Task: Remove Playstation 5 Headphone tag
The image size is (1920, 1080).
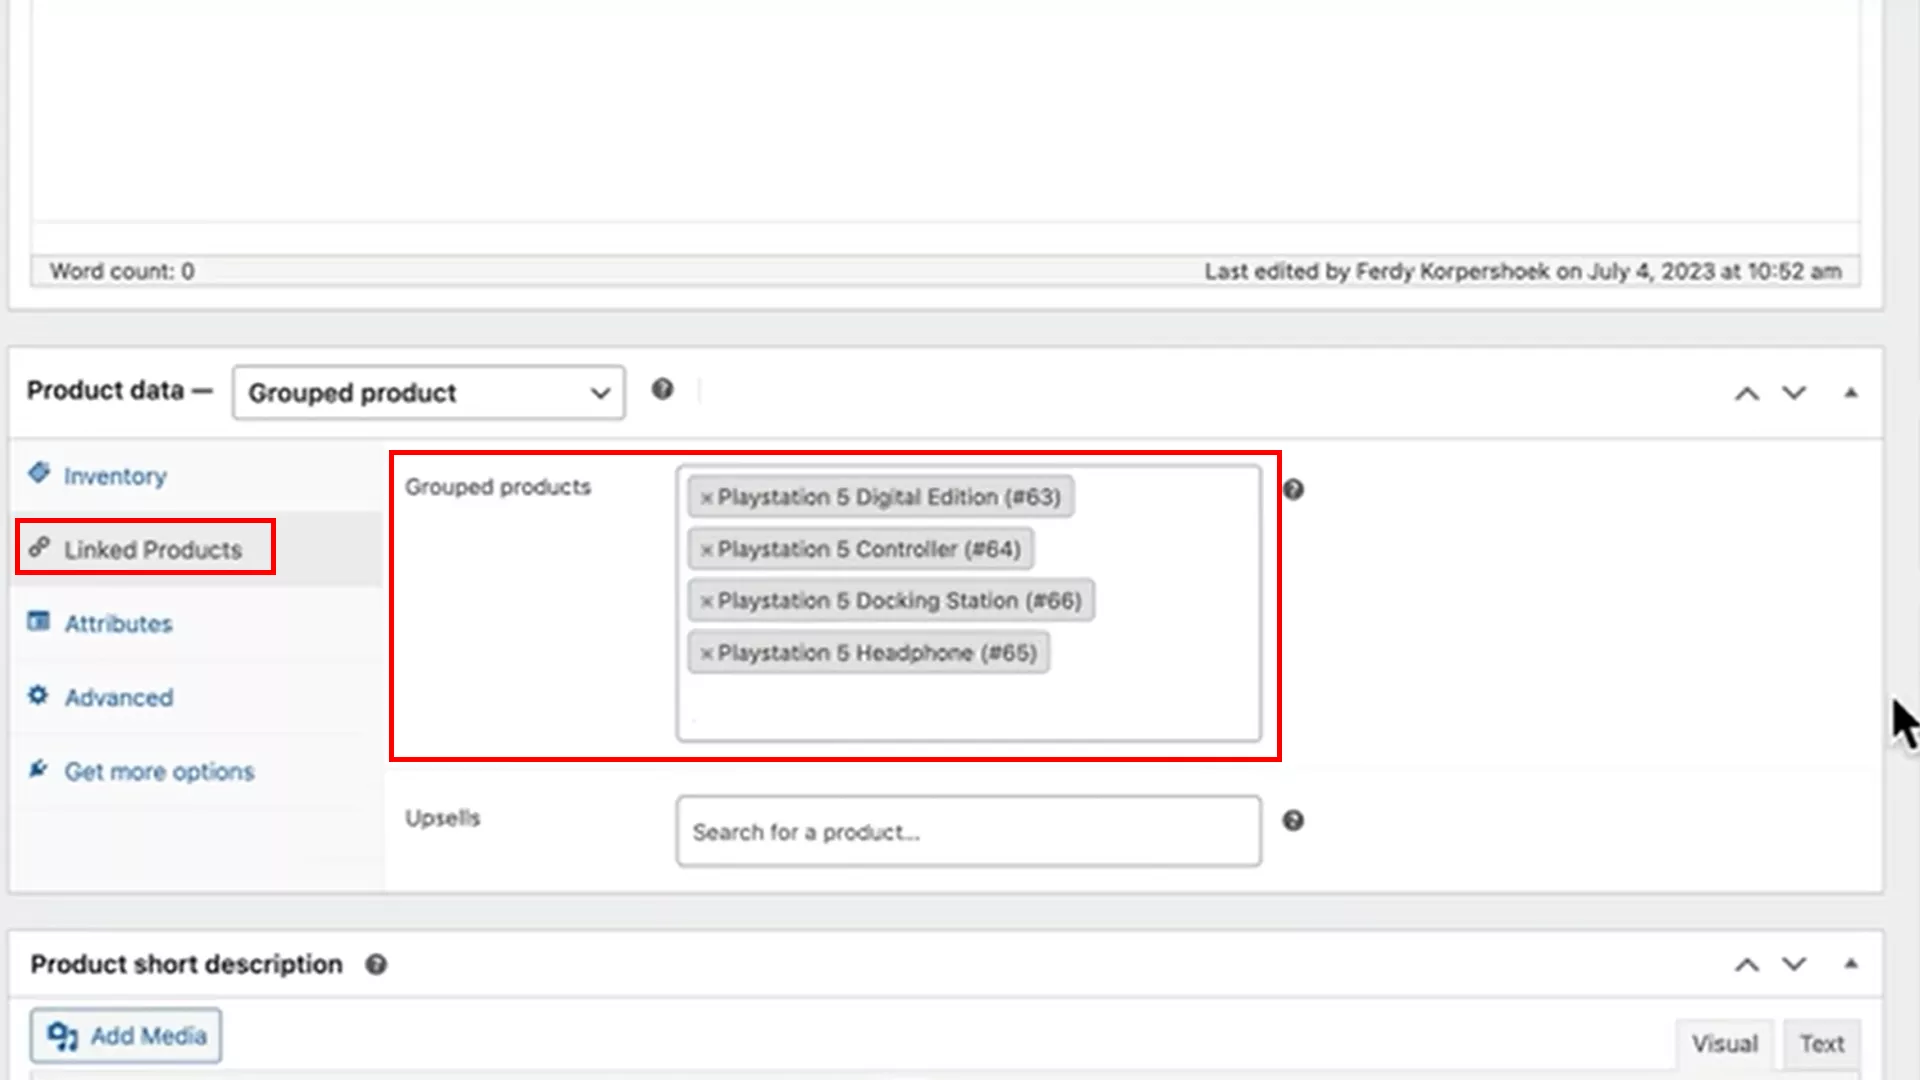Action: click(707, 652)
